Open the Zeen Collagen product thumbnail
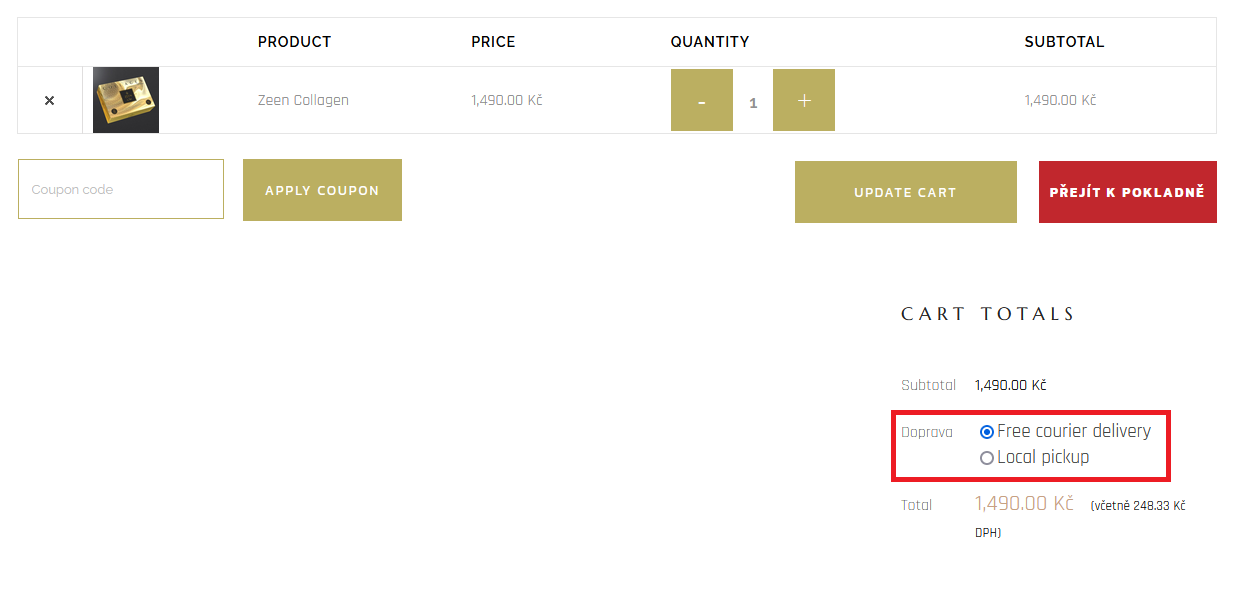 click(126, 100)
